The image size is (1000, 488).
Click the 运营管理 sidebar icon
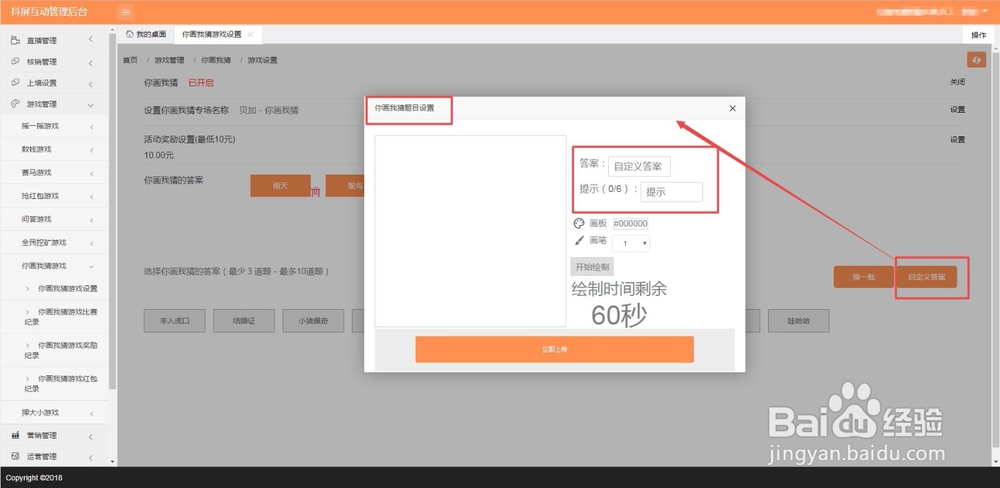pyautogui.click(x=15, y=456)
